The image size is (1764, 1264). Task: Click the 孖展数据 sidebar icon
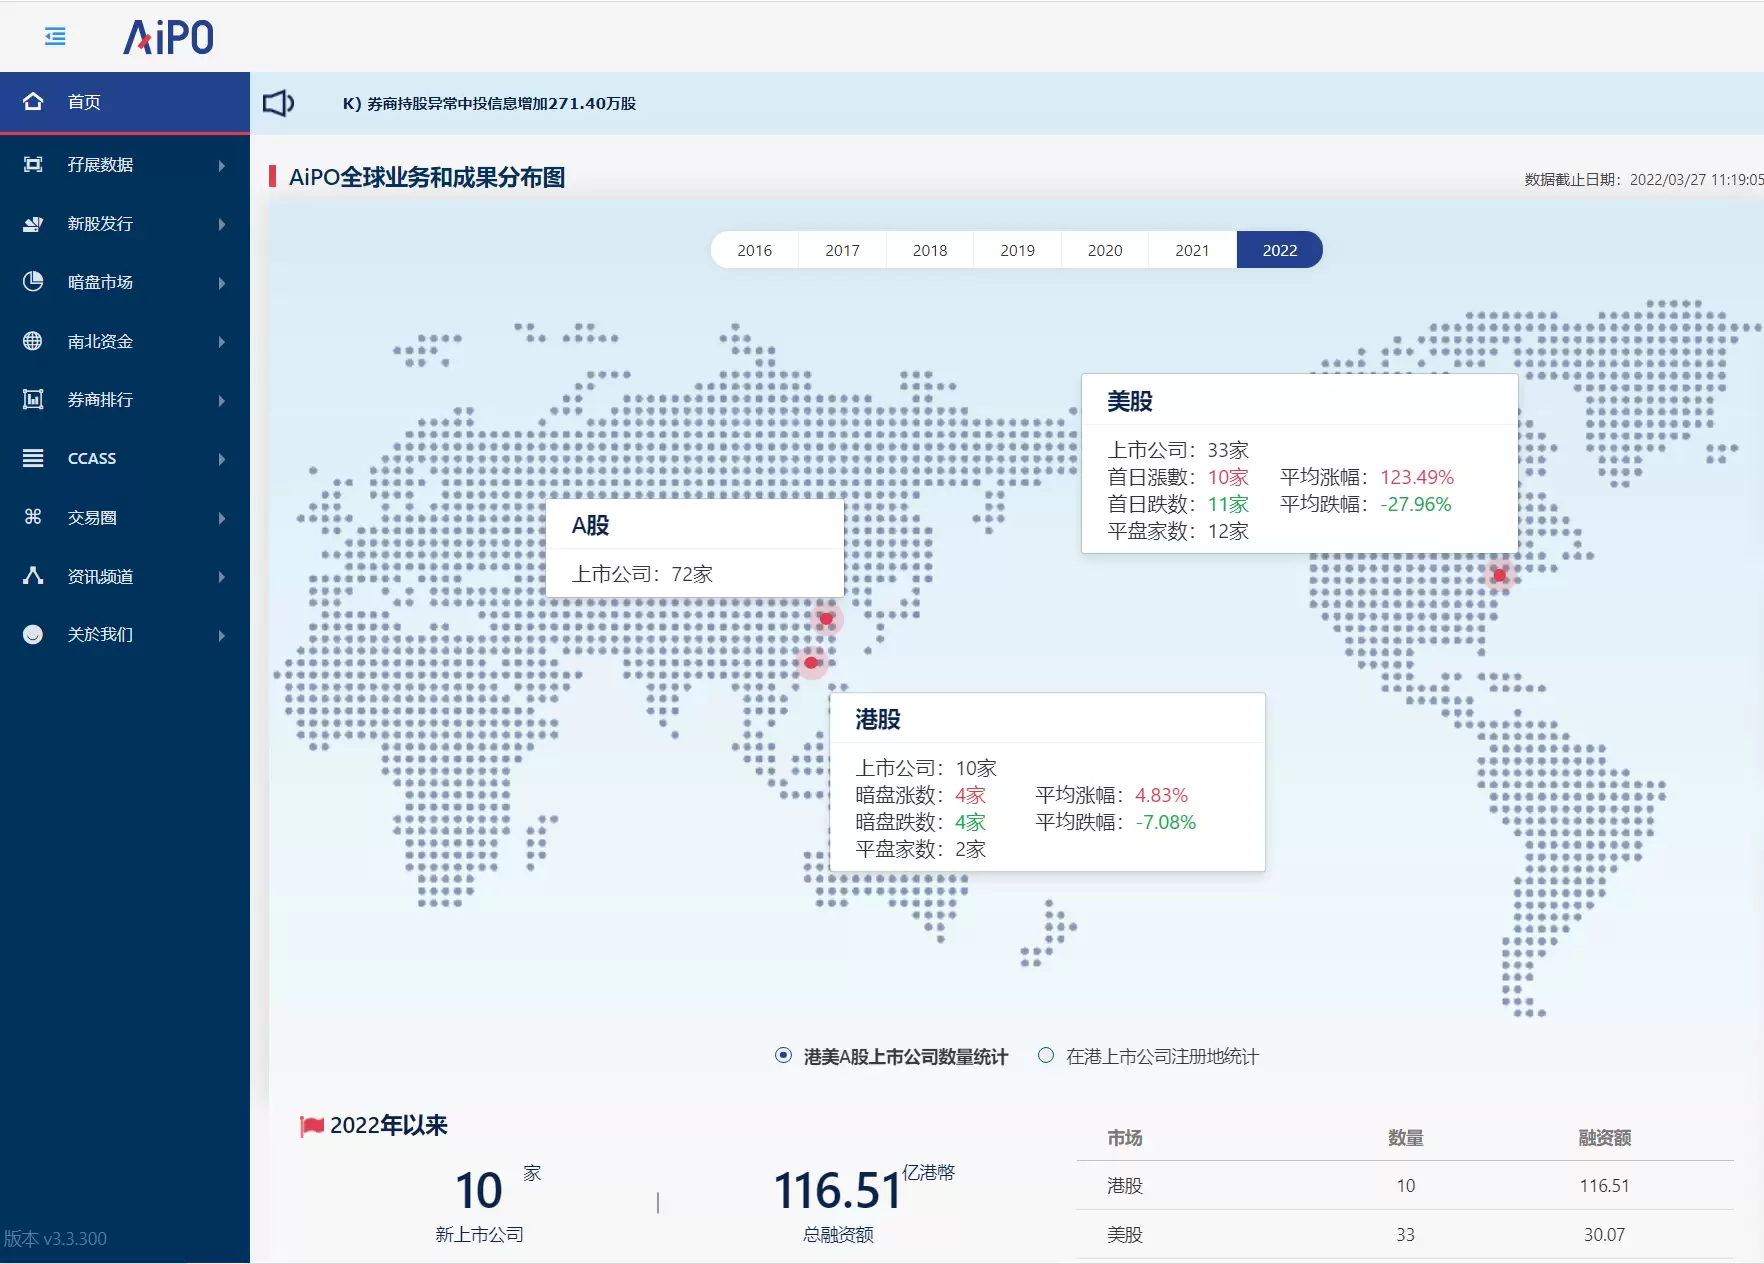(33, 164)
